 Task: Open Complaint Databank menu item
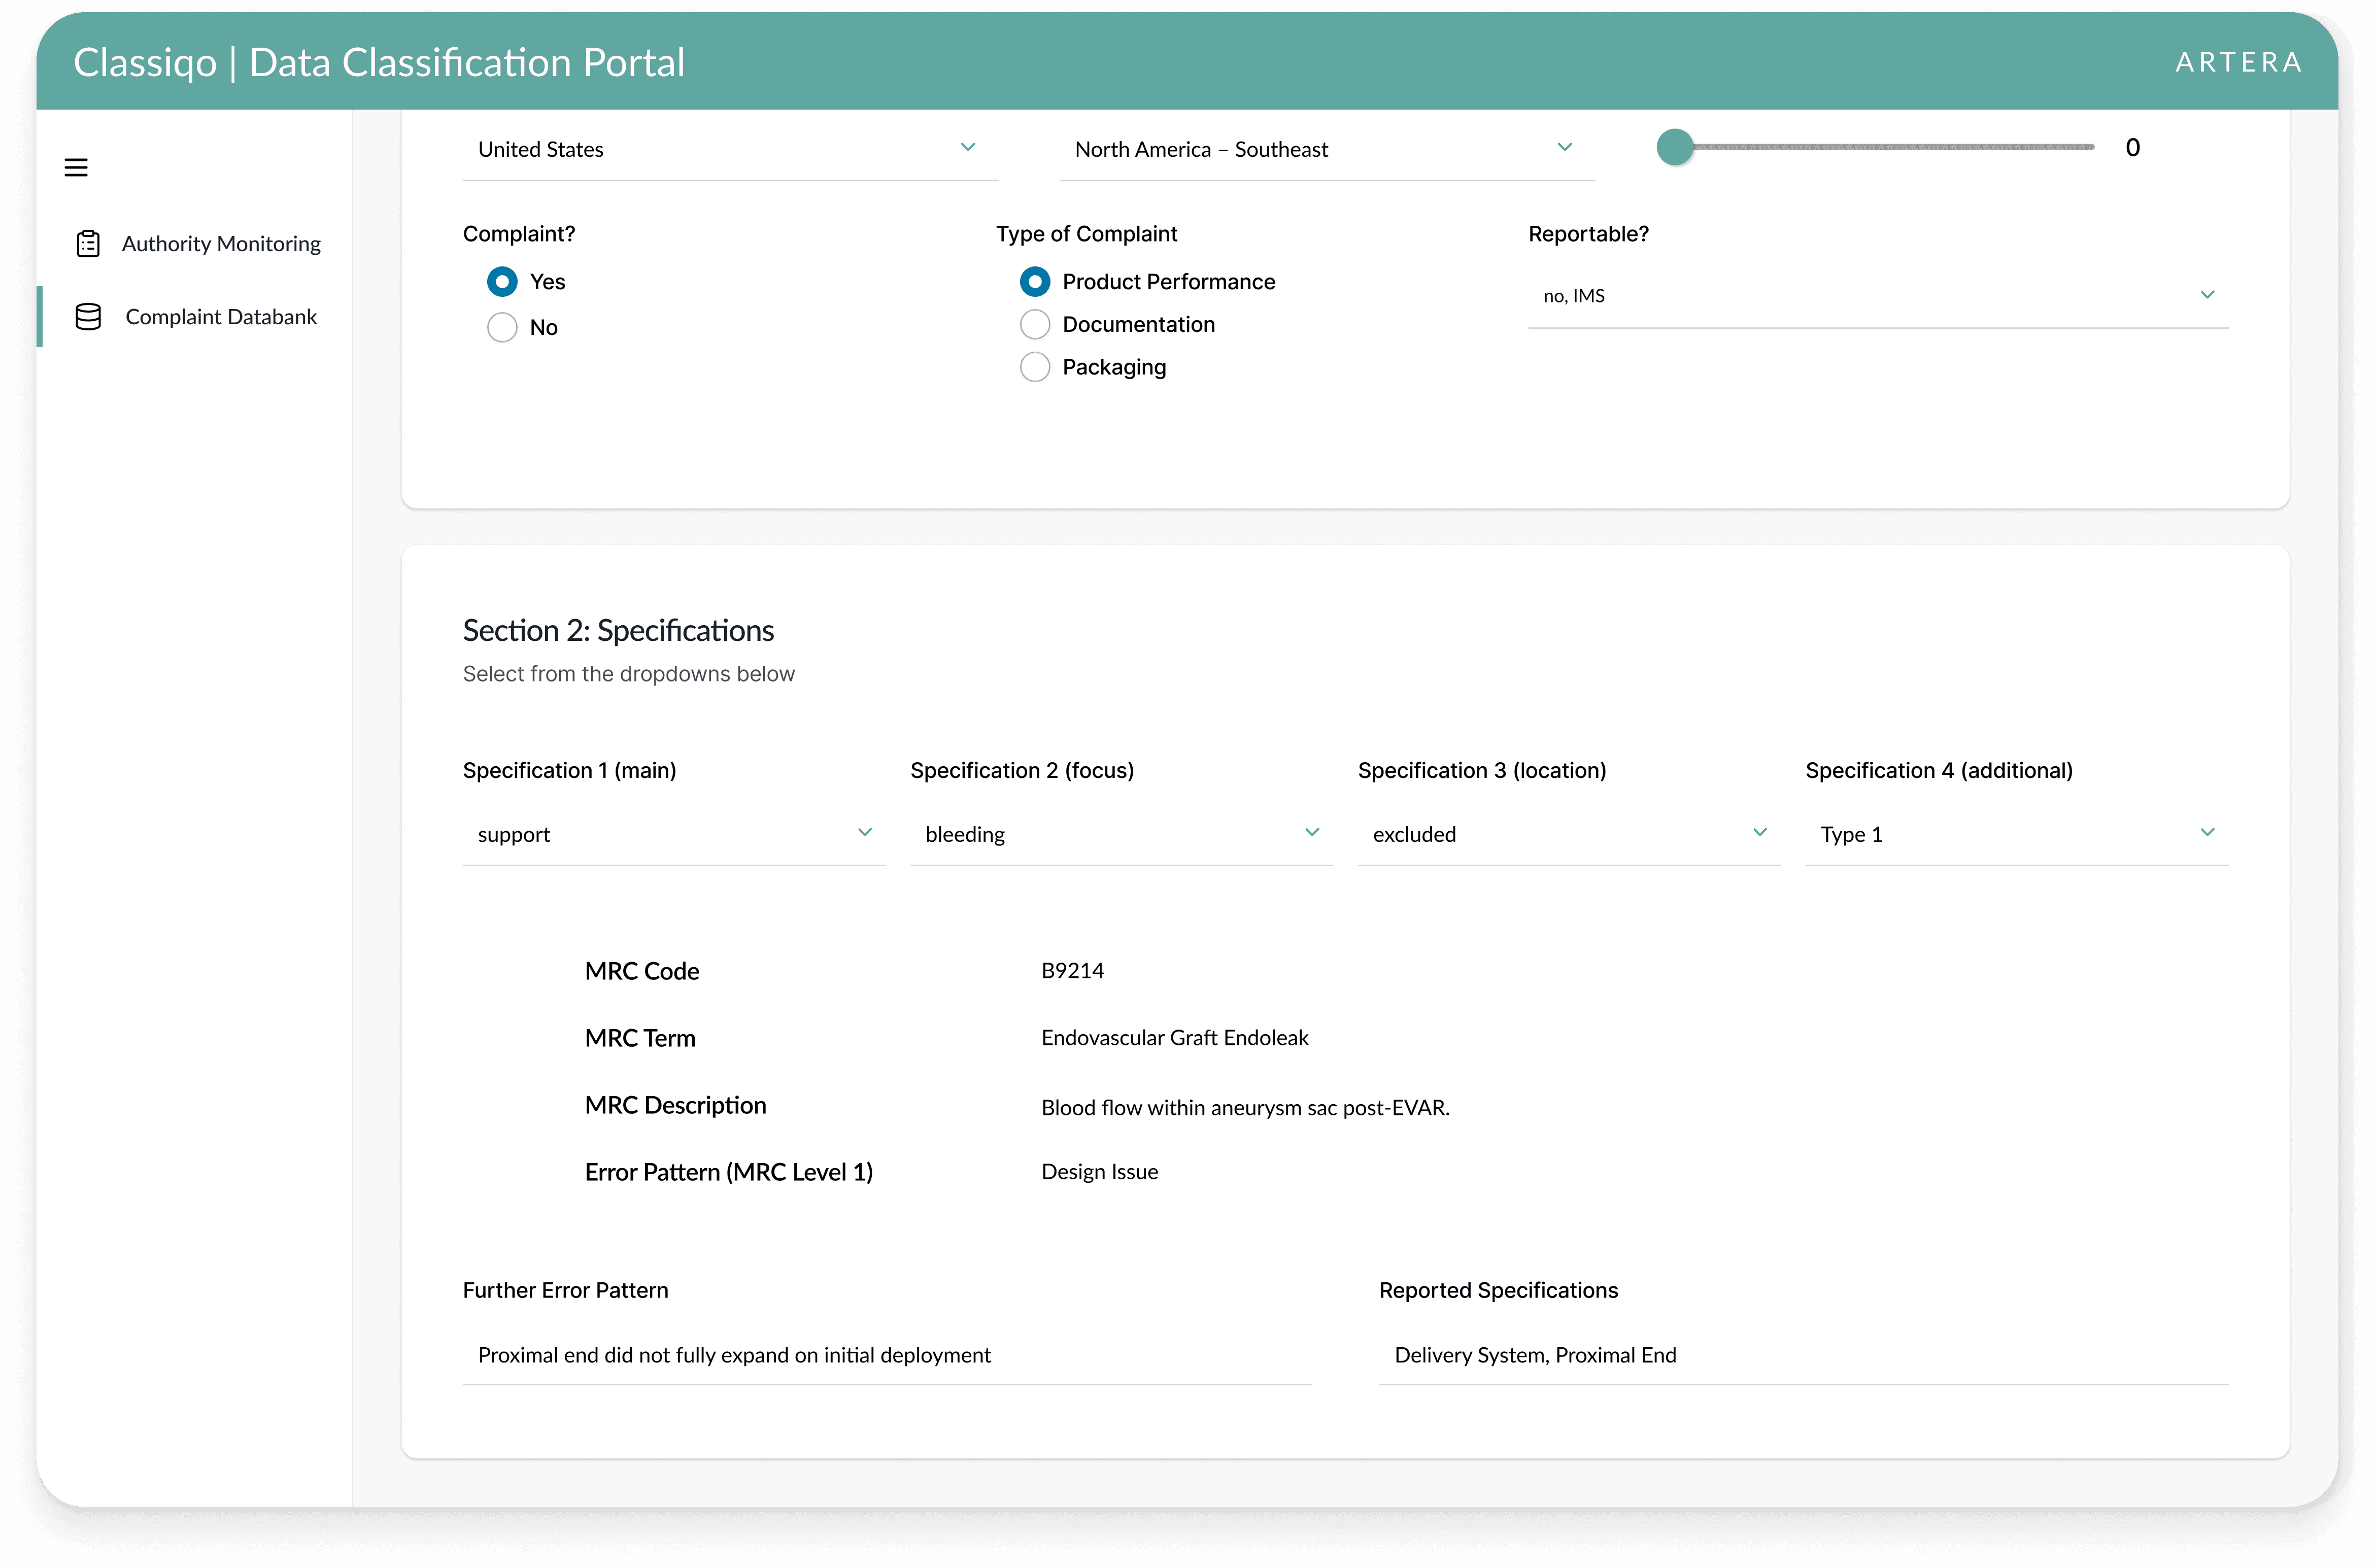[221, 317]
